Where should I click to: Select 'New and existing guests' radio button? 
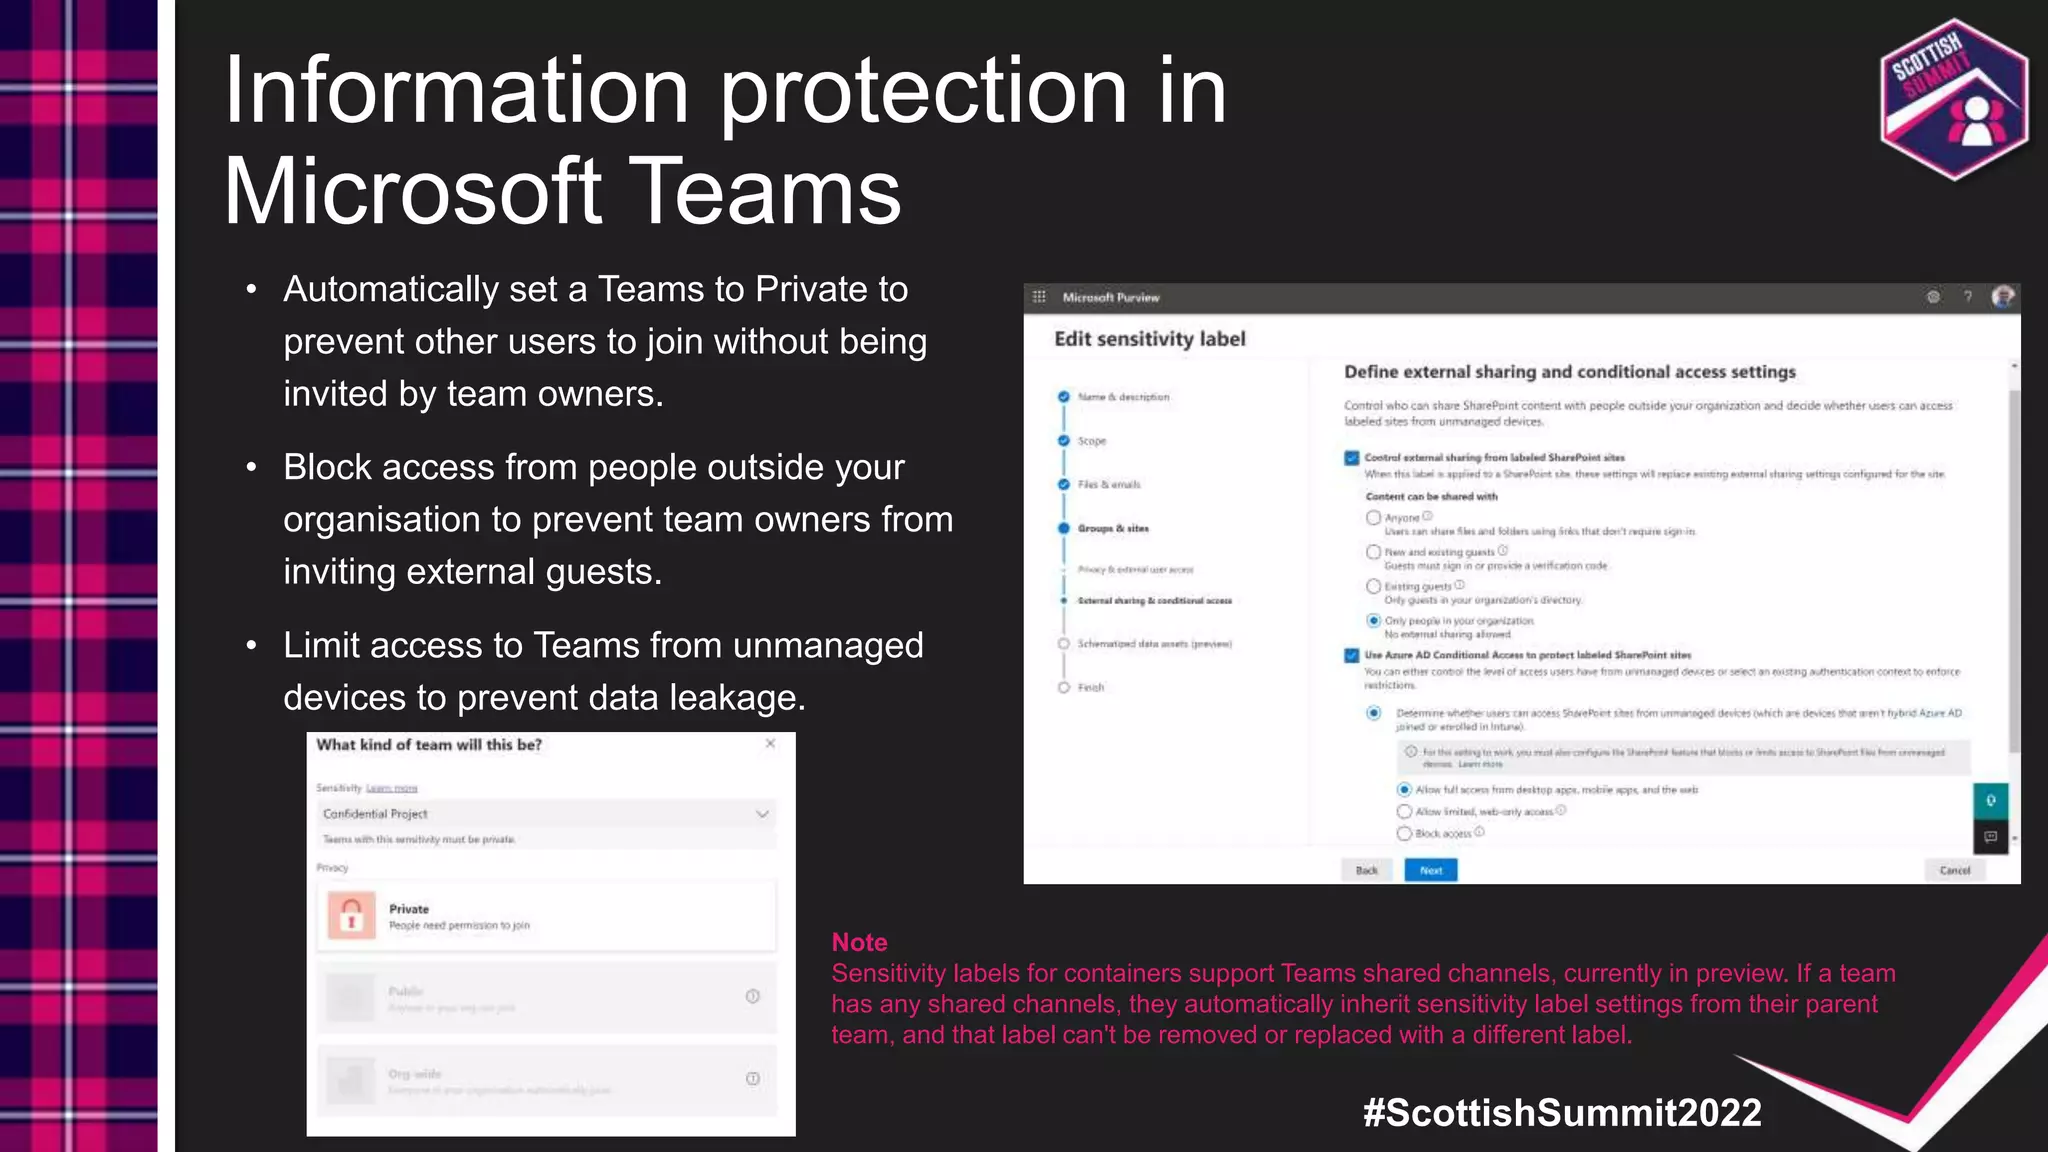pos(1374,552)
